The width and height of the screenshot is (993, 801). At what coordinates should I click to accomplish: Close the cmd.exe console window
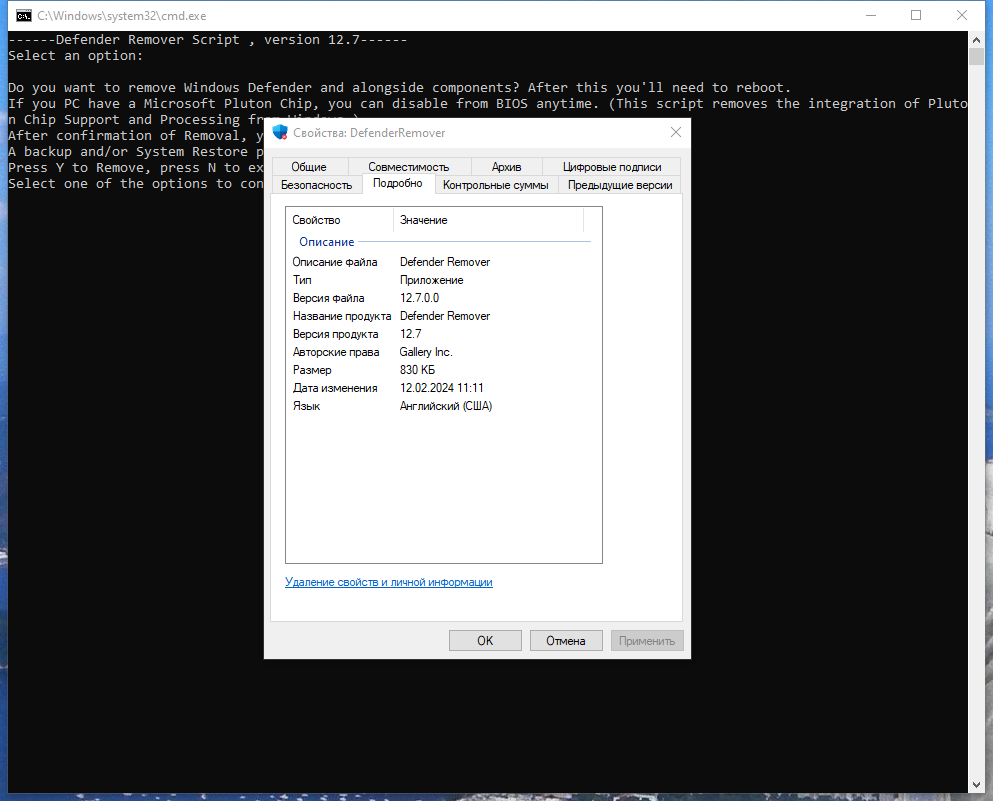pyautogui.click(x=961, y=15)
